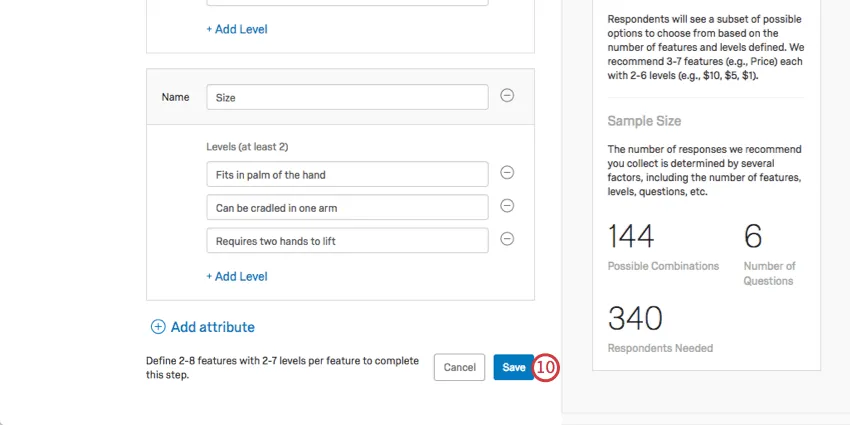Focus the partially visible level field at top
This screenshot has height=425, width=850.
(347, 3)
